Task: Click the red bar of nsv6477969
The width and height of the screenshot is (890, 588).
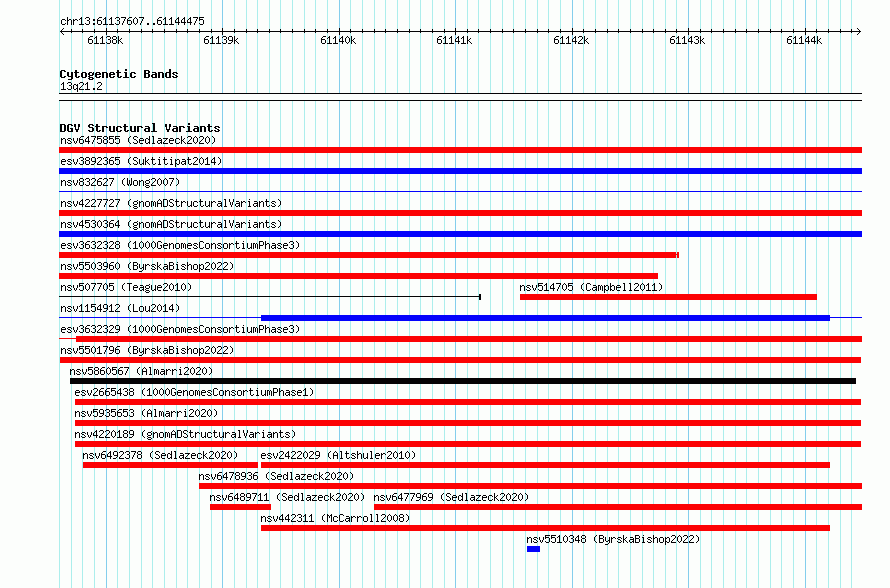Action: [x=618, y=507]
